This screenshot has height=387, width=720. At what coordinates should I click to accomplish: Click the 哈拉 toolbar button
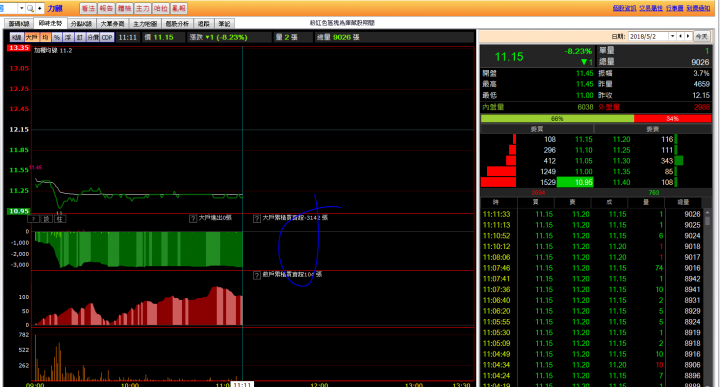point(161,9)
